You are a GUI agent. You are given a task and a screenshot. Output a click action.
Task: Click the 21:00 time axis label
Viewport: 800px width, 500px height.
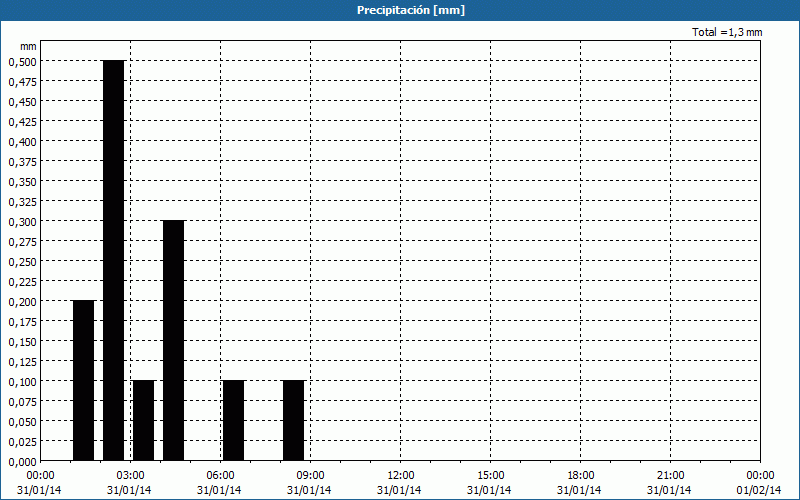point(670,476)
